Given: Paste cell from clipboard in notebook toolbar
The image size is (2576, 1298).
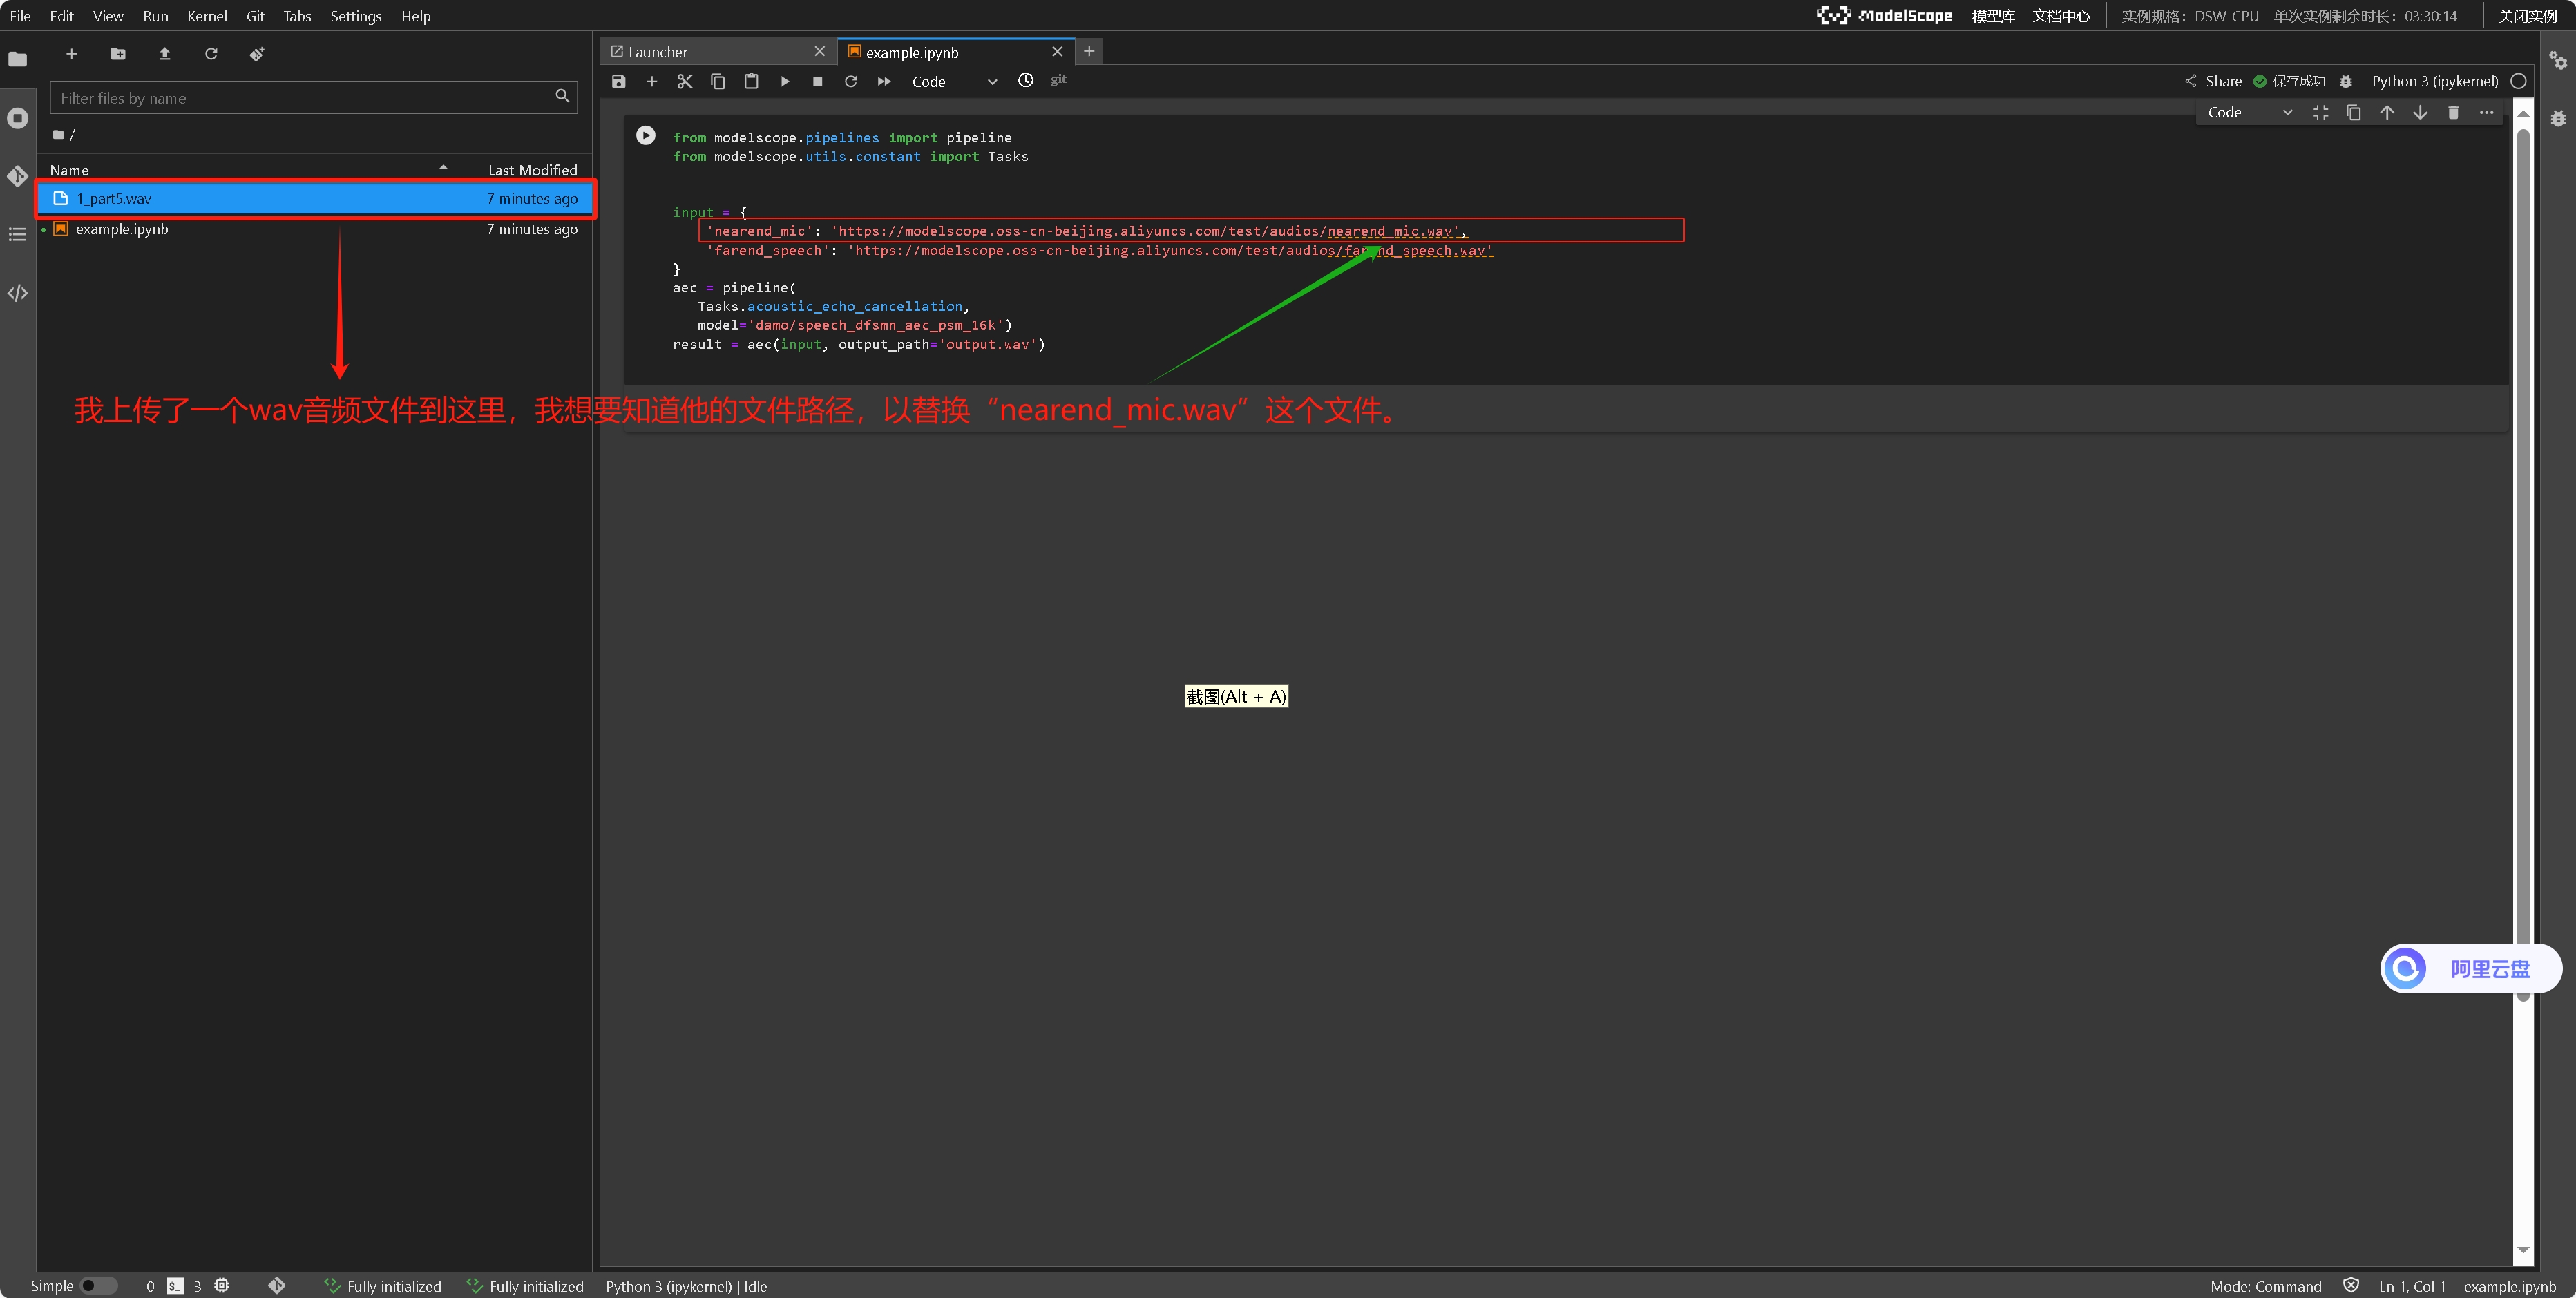Looking at the screenshot, I should coord(751,81).
